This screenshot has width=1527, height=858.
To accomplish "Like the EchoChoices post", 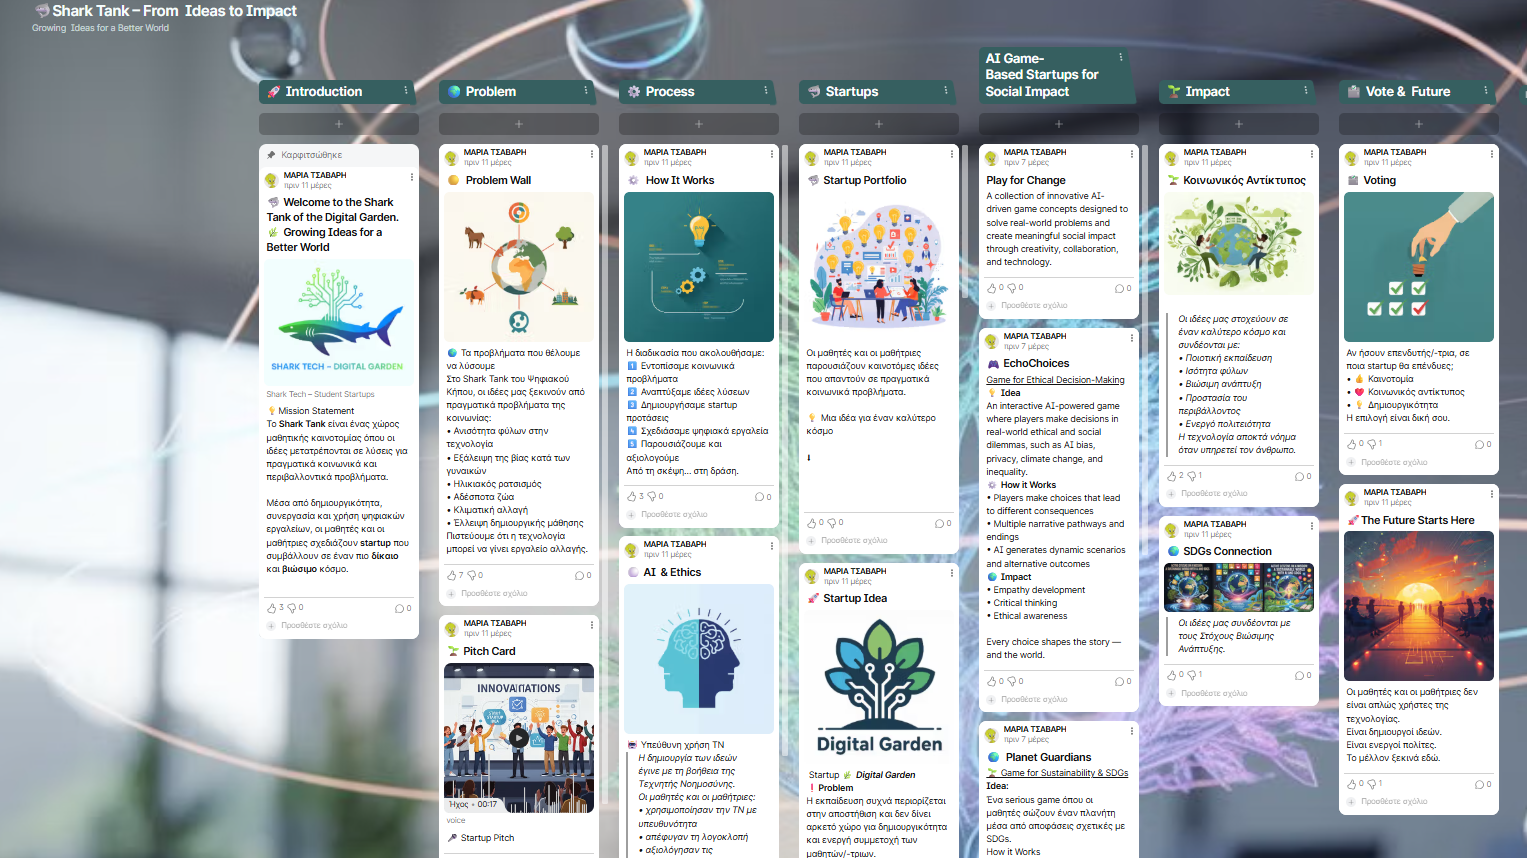I will (x=991, y=681).
